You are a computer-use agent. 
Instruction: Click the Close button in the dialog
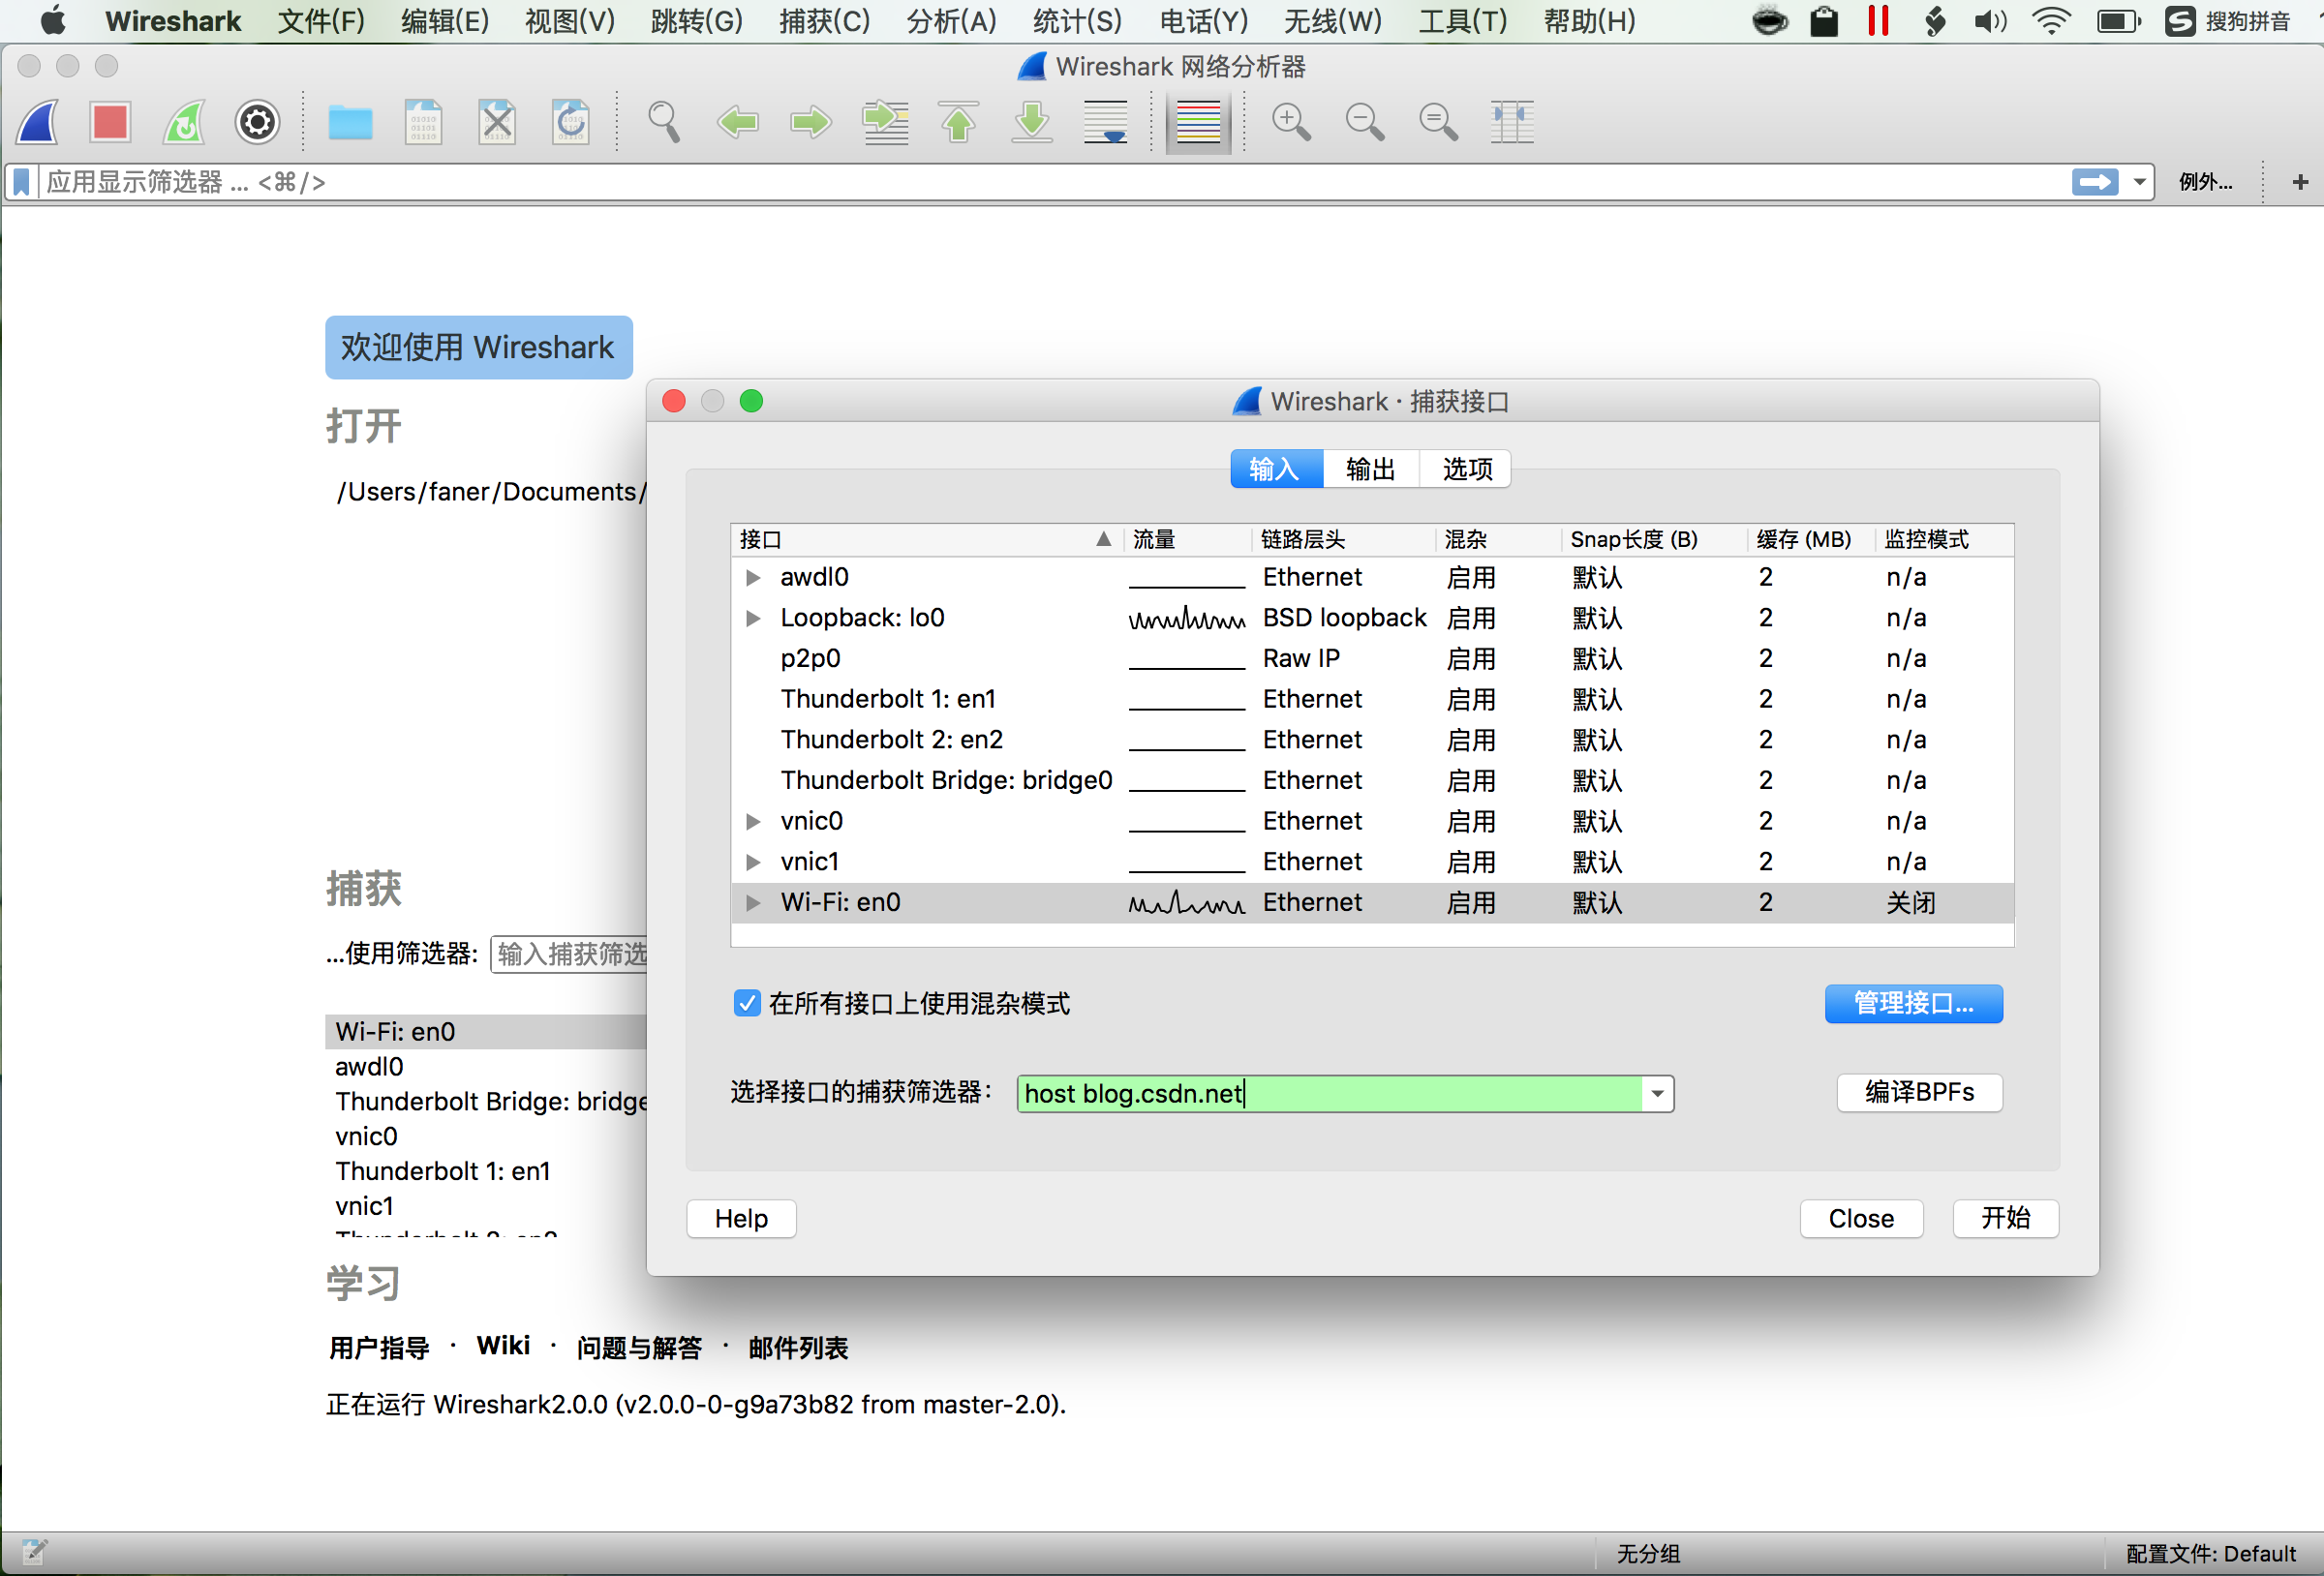pyautogui.click(x=1861, y=1218)
